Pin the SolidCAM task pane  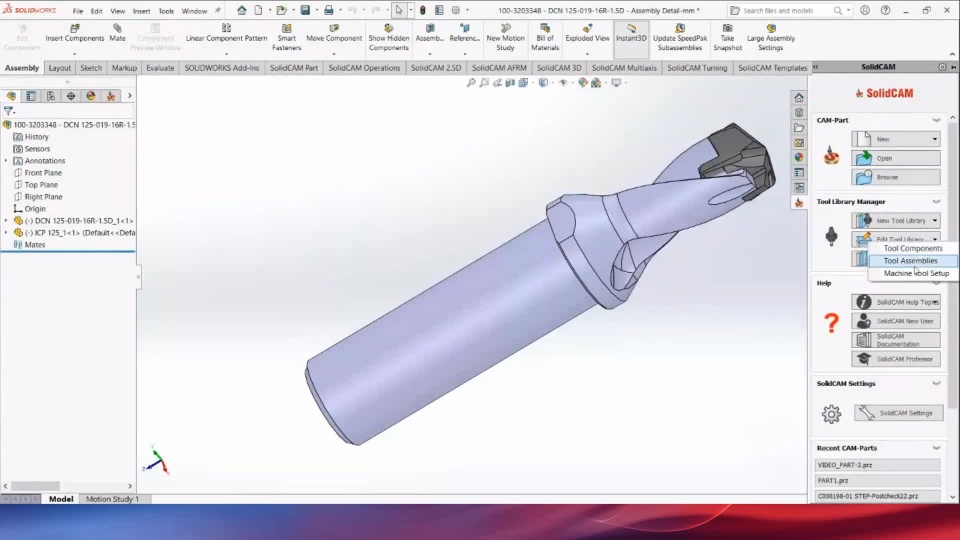tap(954, 67)
